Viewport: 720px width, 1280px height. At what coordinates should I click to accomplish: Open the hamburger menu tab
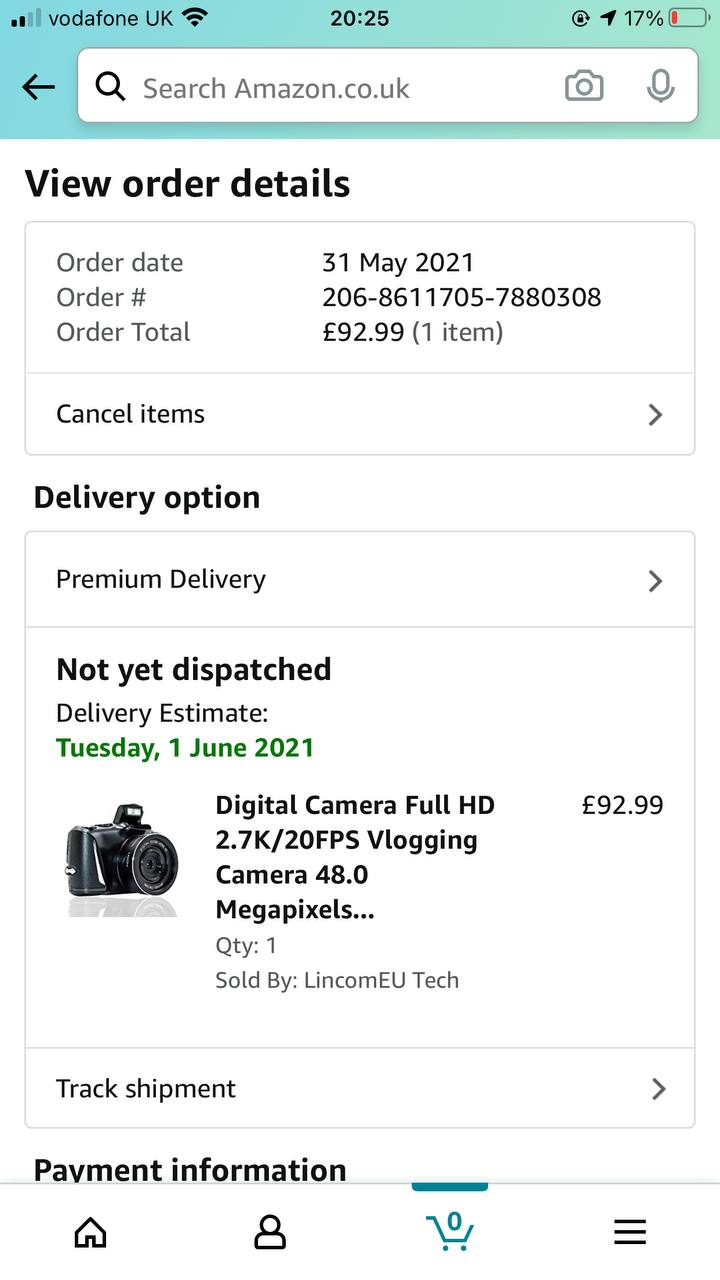(630, 1232)
